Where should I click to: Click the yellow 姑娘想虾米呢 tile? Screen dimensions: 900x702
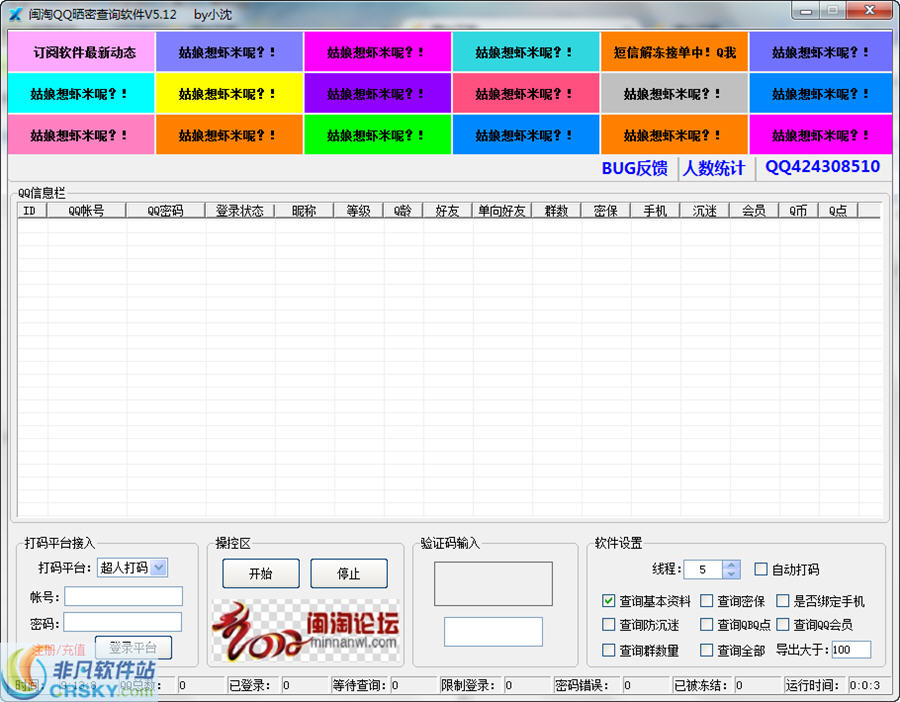click(229, 93)
